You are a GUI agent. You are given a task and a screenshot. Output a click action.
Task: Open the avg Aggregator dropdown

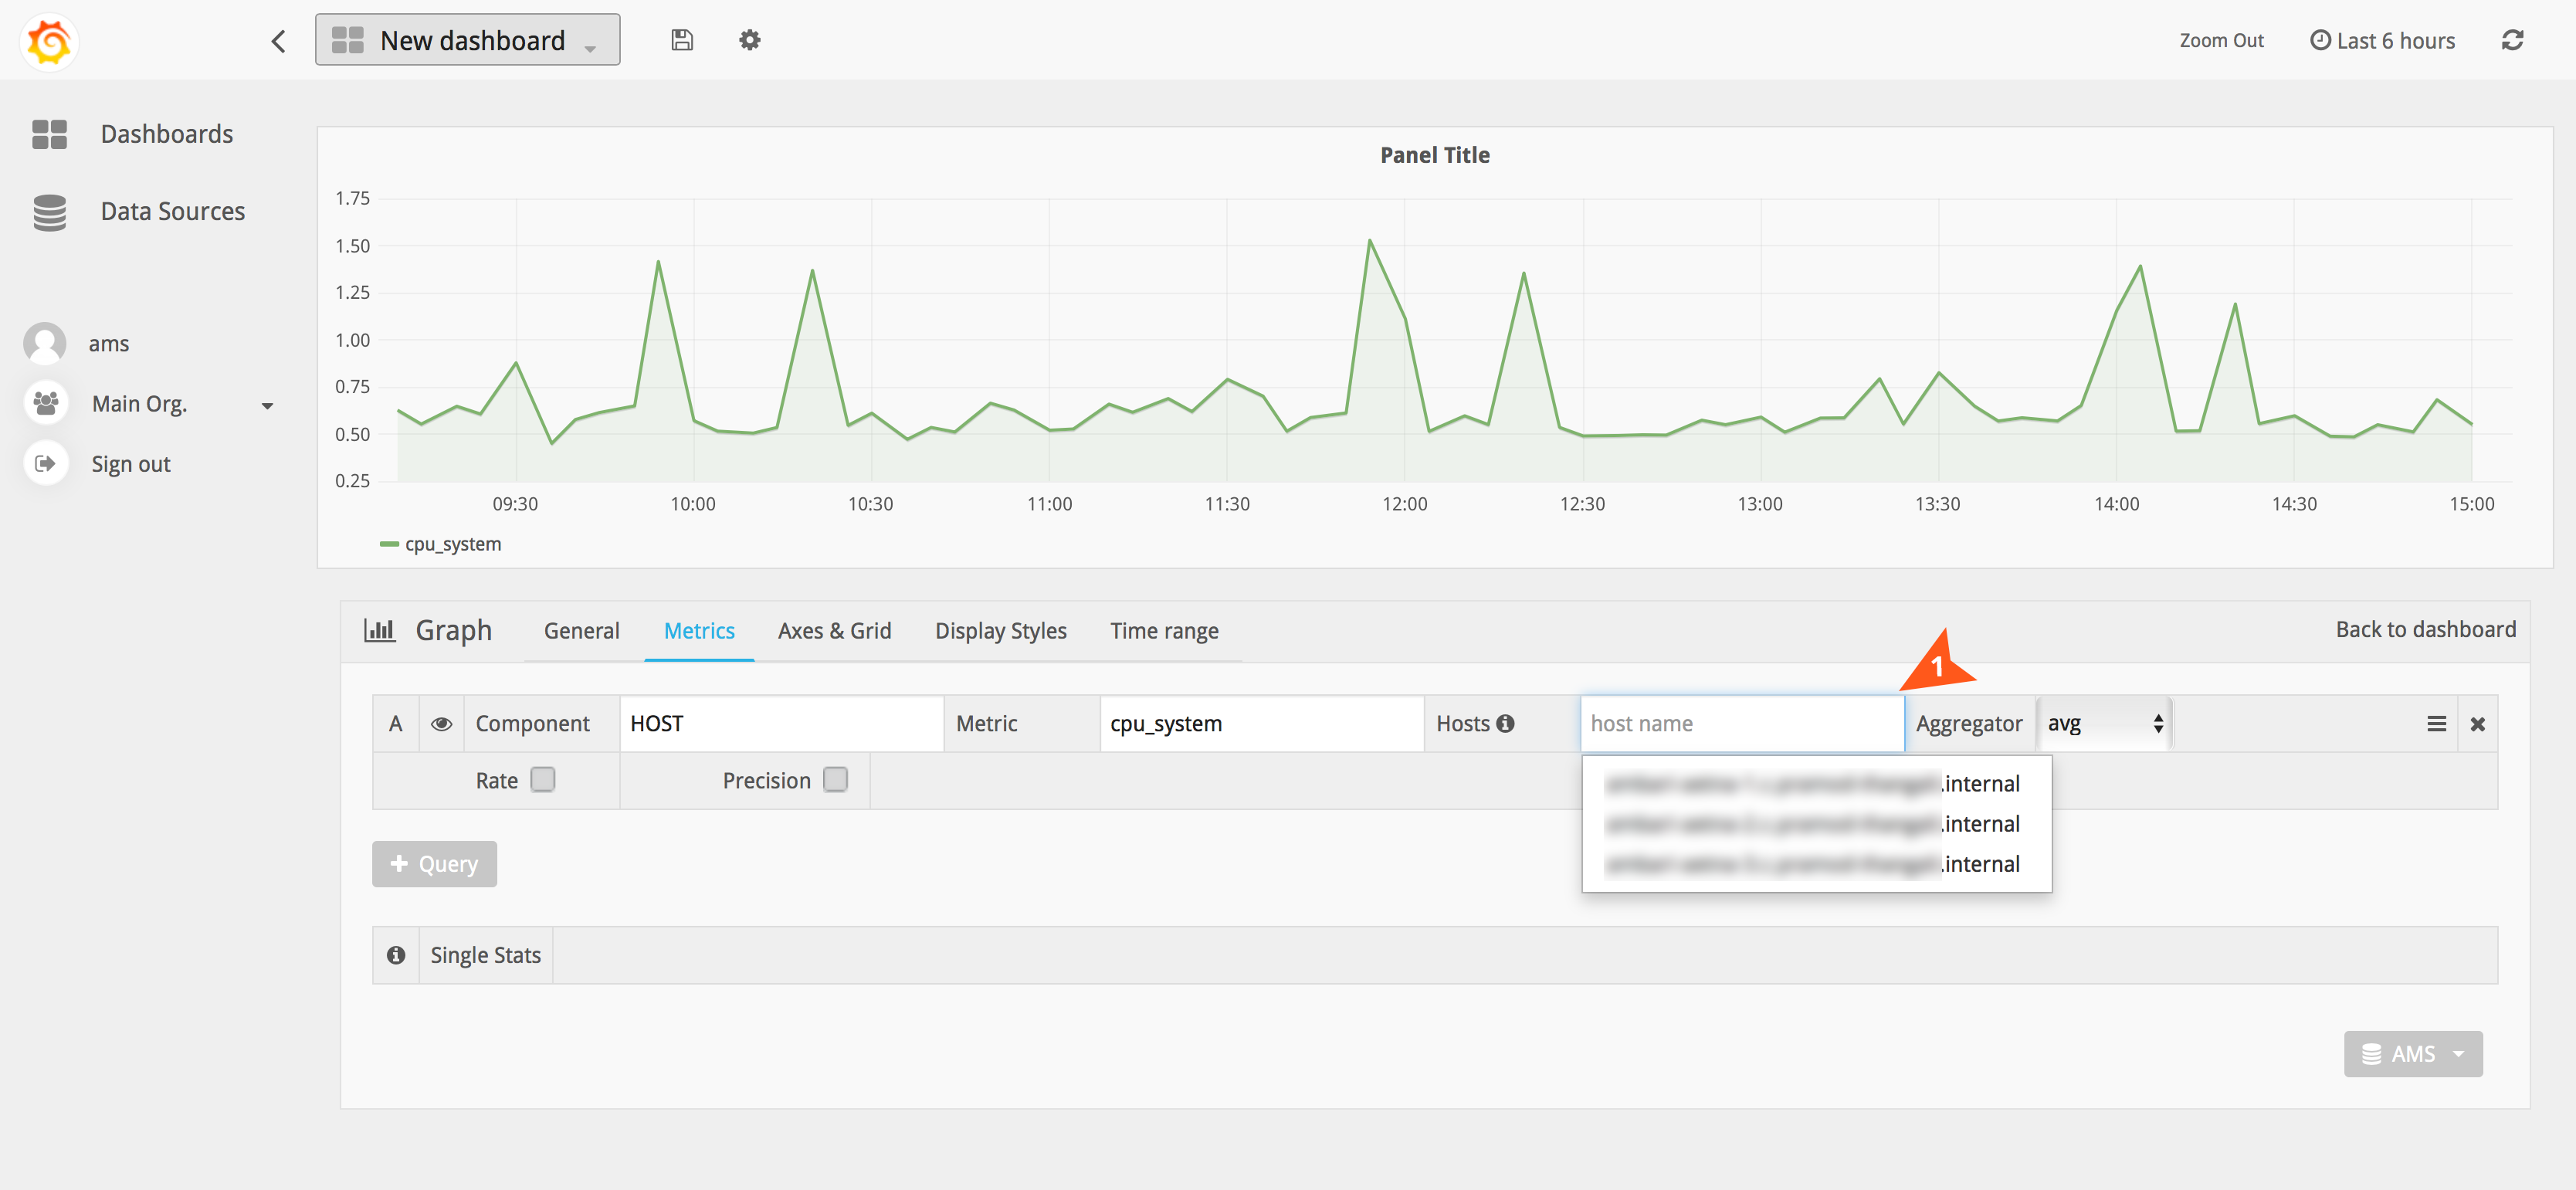click(2104, 723)
